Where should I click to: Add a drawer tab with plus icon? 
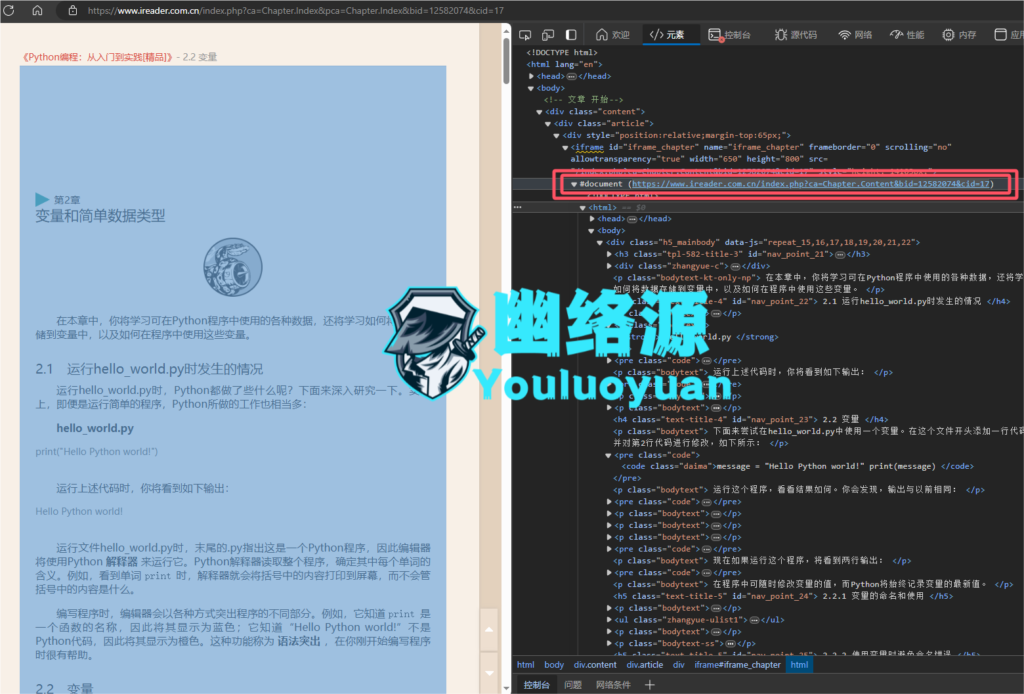[x=649, y=685]
